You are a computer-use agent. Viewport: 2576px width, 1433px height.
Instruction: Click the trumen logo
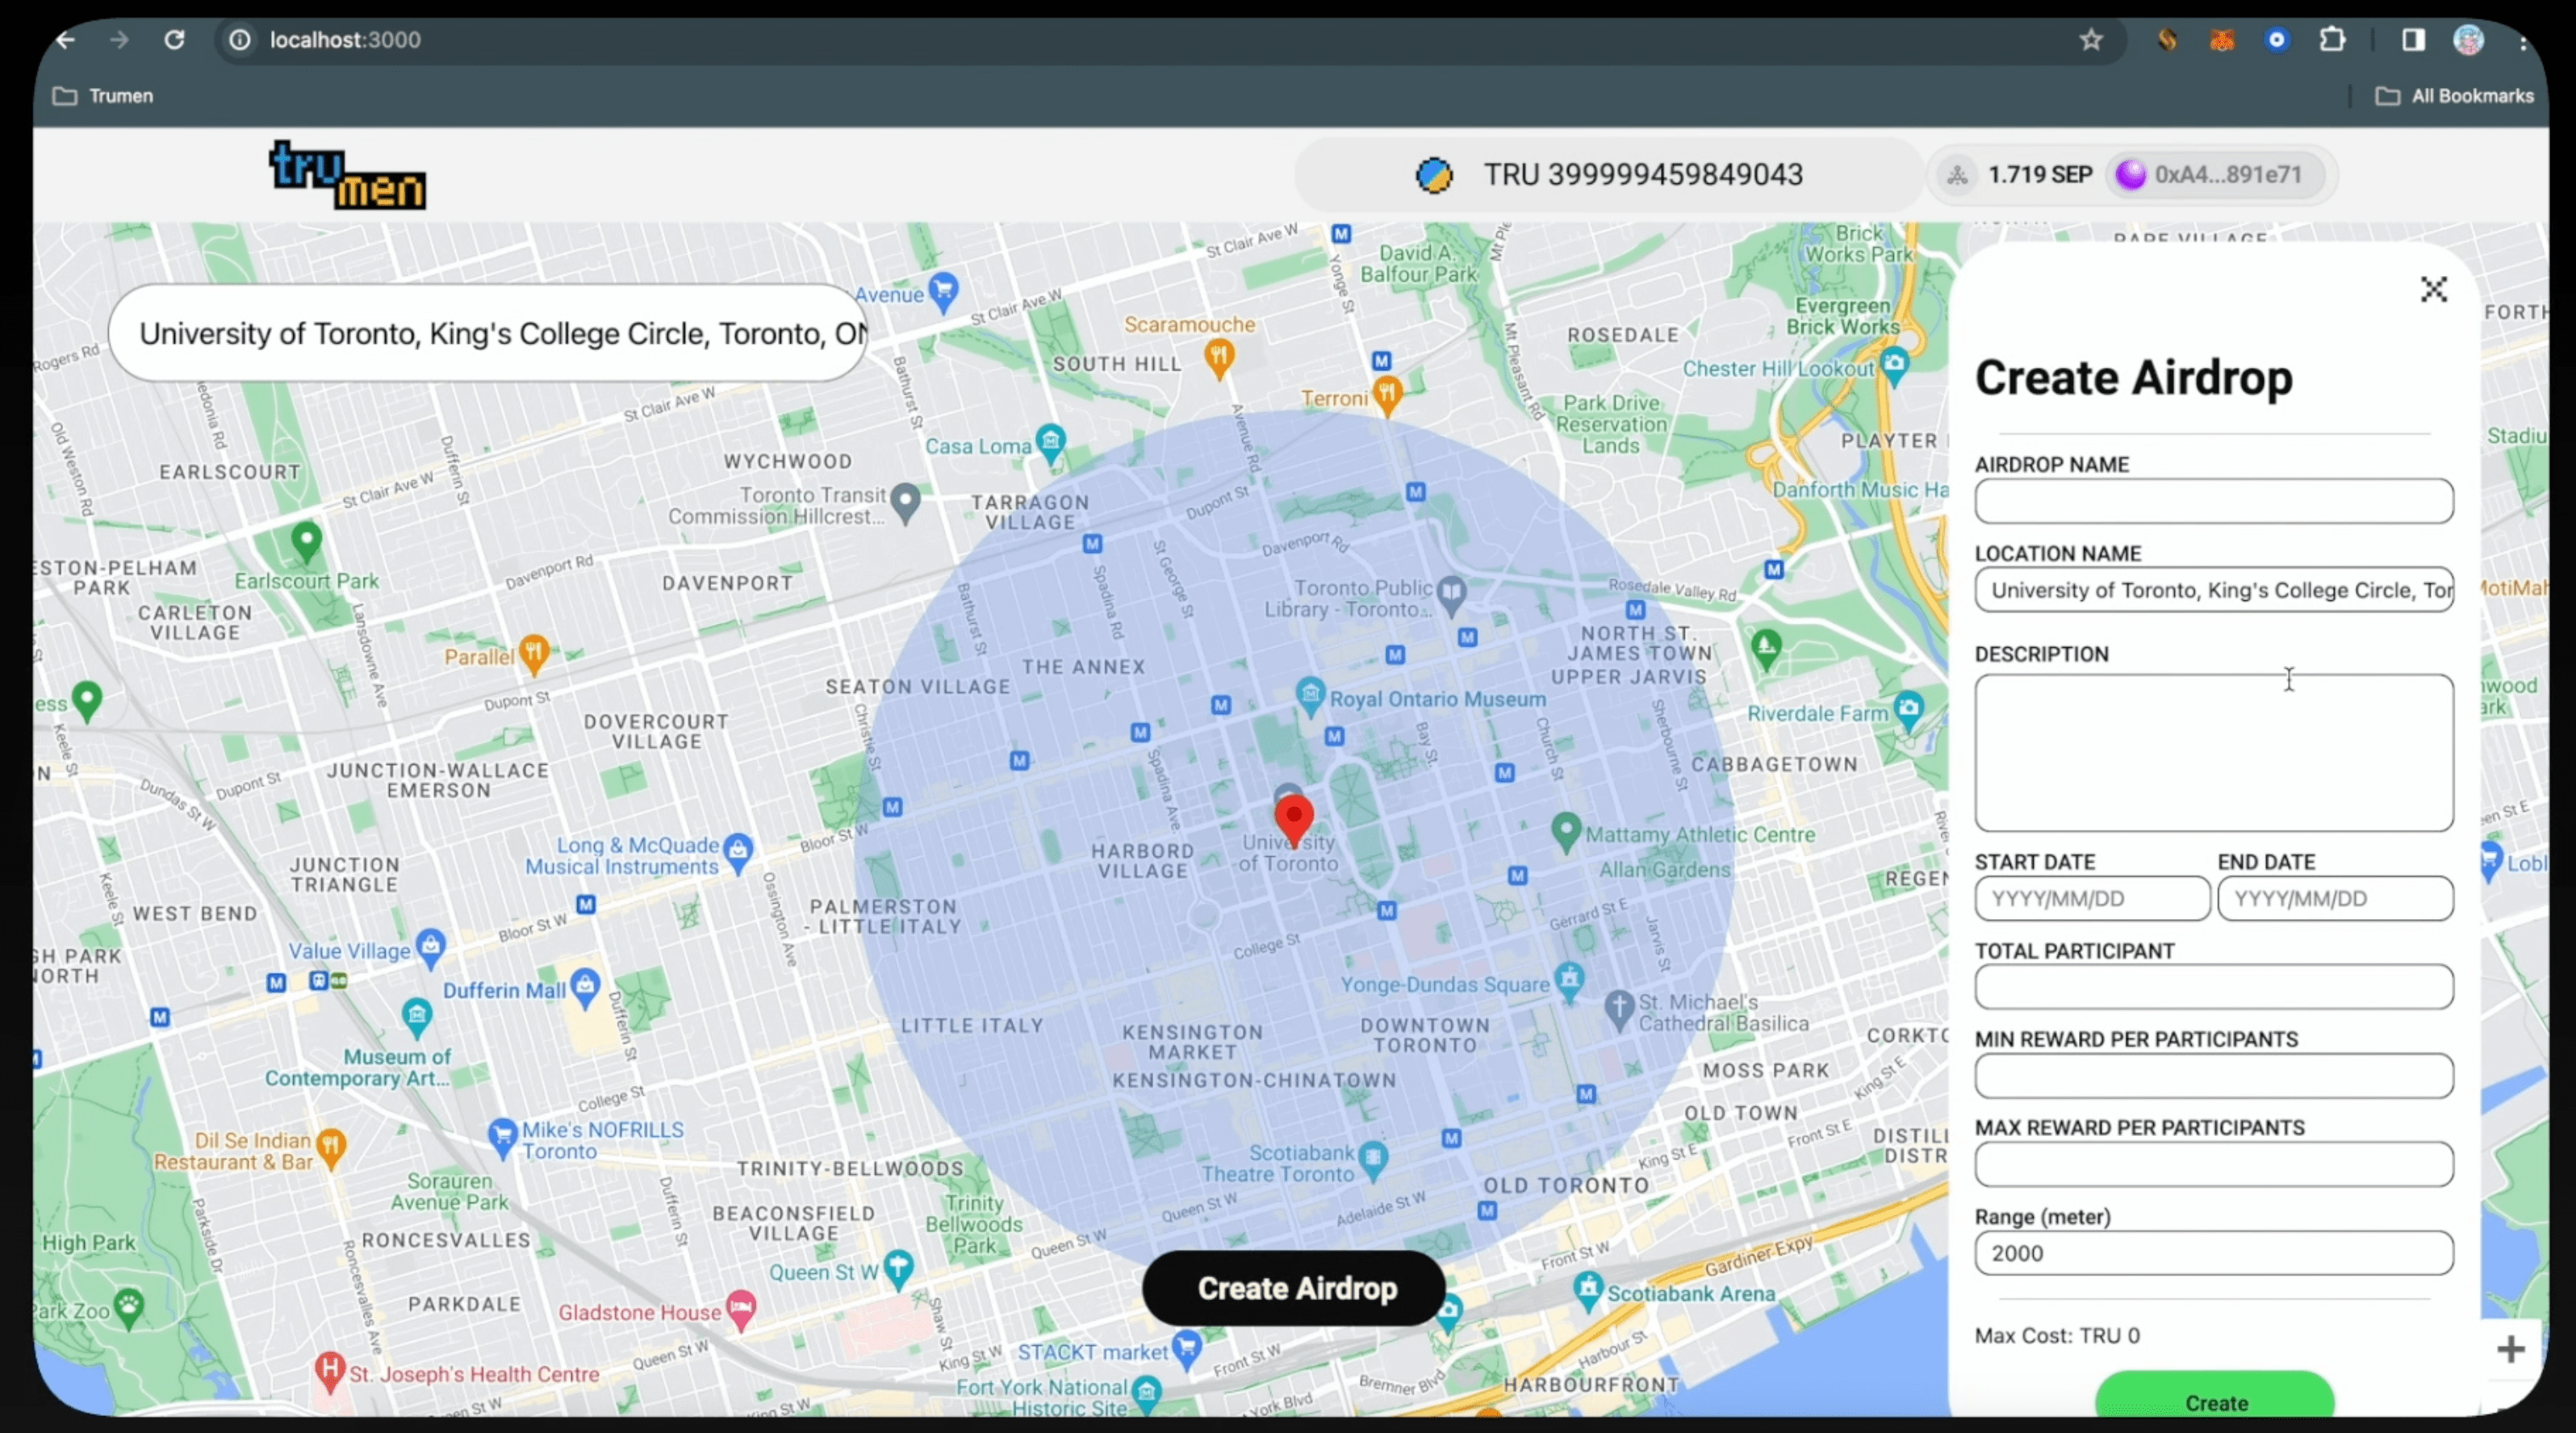(x=347, y=175)
